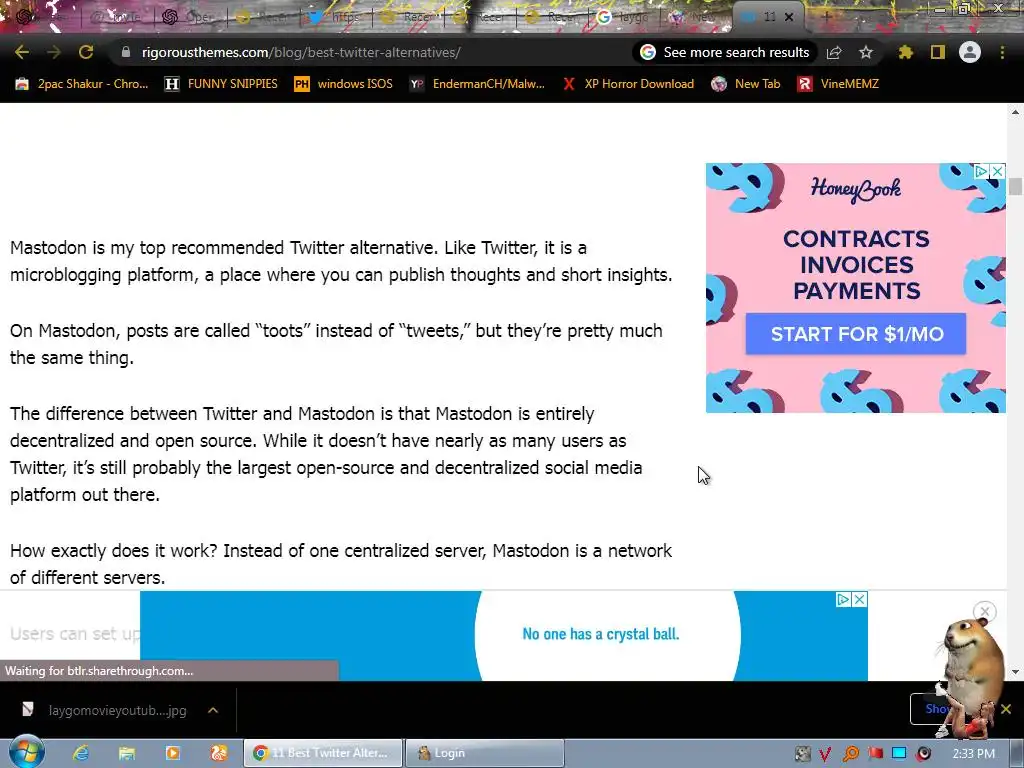The image size is (1024, 768).
Task: Open 2pac Shakur bookmark
Action: 82,84
